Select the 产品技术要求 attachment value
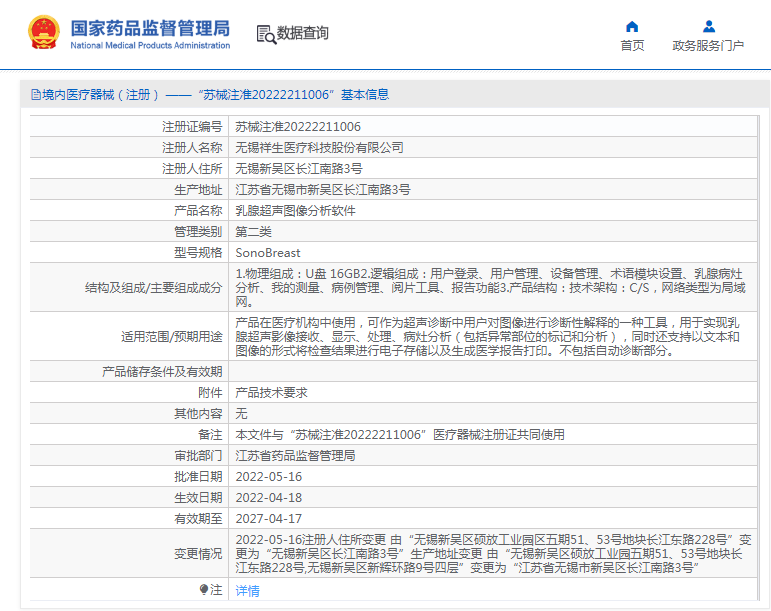 [x=271, y=393]
